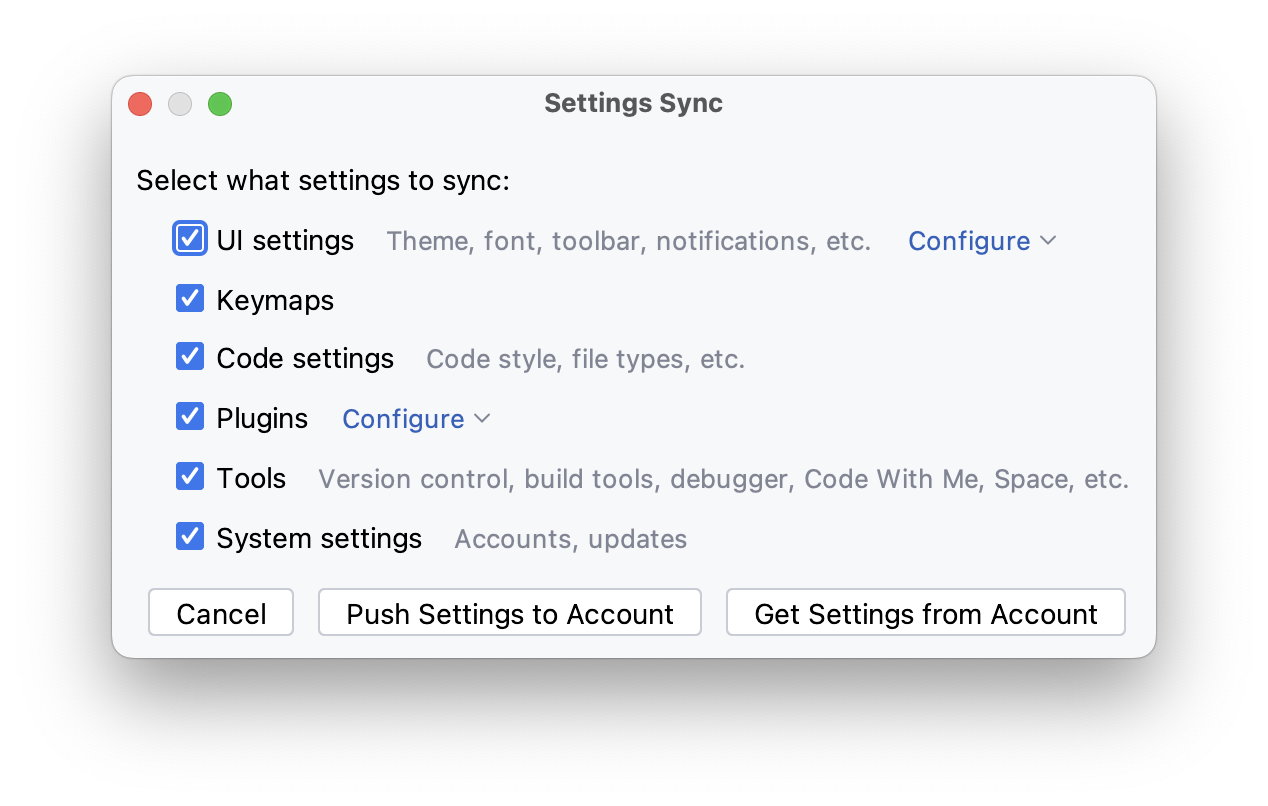Uncheck the UI settings checkbox
This screenshot has width=1268, height=806.
click(189, 238)
